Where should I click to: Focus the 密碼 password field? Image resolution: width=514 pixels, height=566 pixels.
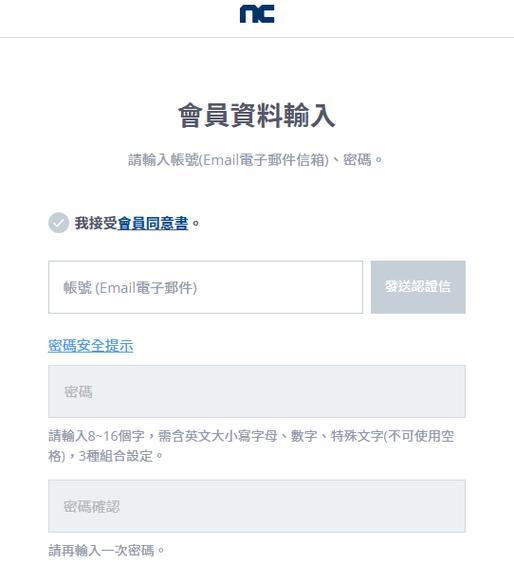point(257,392)
